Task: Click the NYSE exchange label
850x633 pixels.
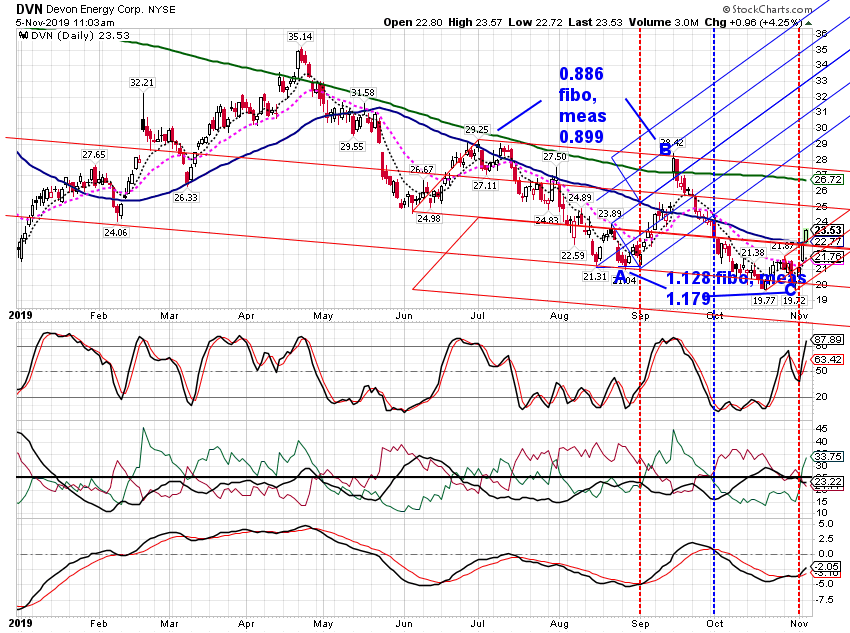Action: click(162, 10)
